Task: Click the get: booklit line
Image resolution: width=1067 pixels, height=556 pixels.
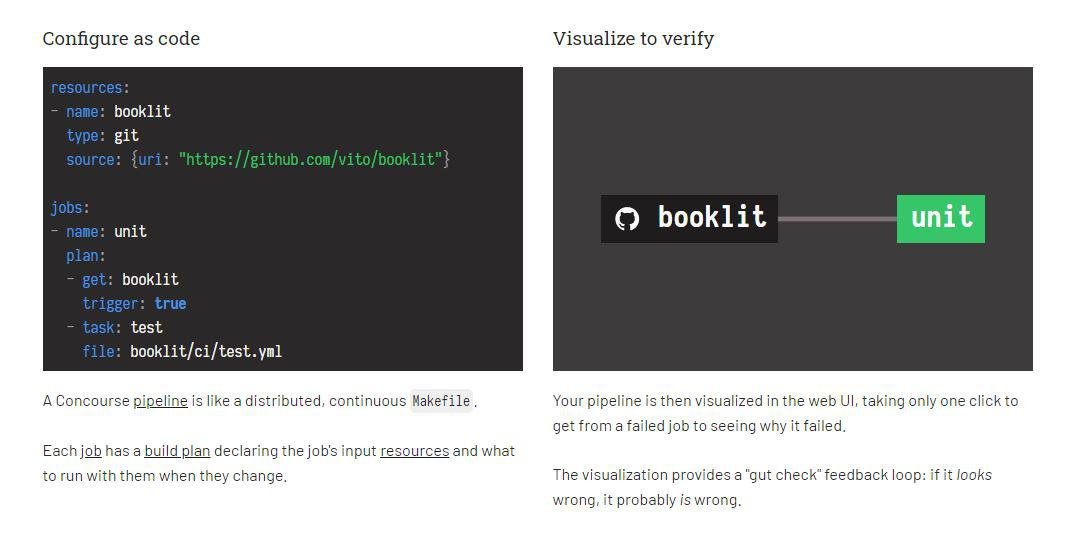Action: point(130,280)
